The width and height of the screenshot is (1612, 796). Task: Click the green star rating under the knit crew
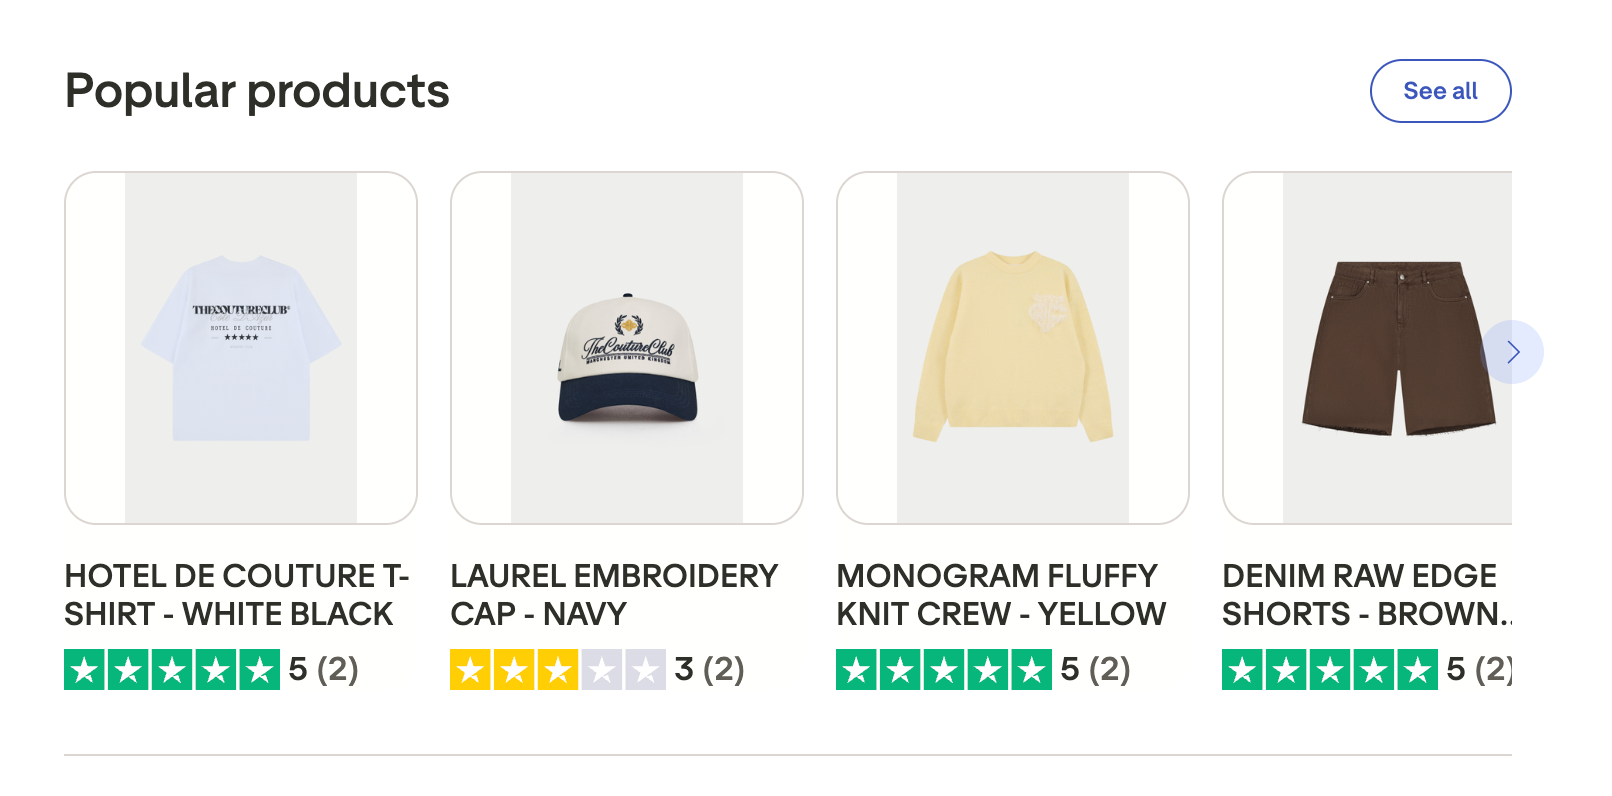click(x=944, y=670)
